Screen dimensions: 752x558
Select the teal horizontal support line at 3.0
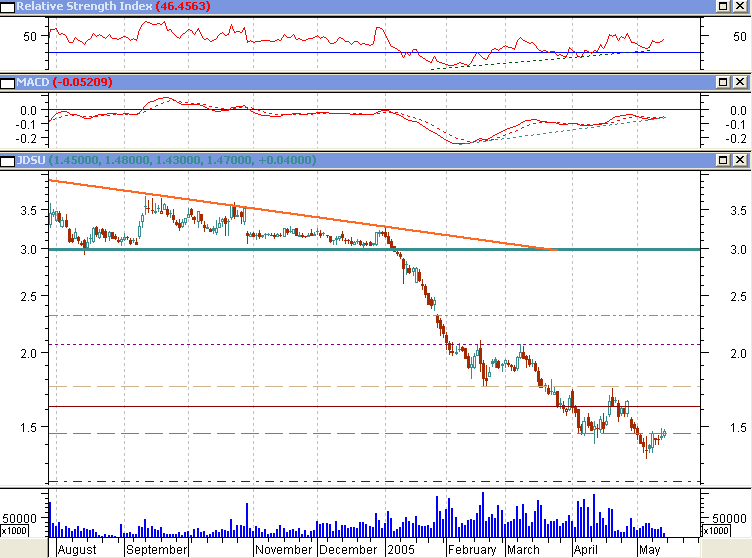[x=374, y=249]
